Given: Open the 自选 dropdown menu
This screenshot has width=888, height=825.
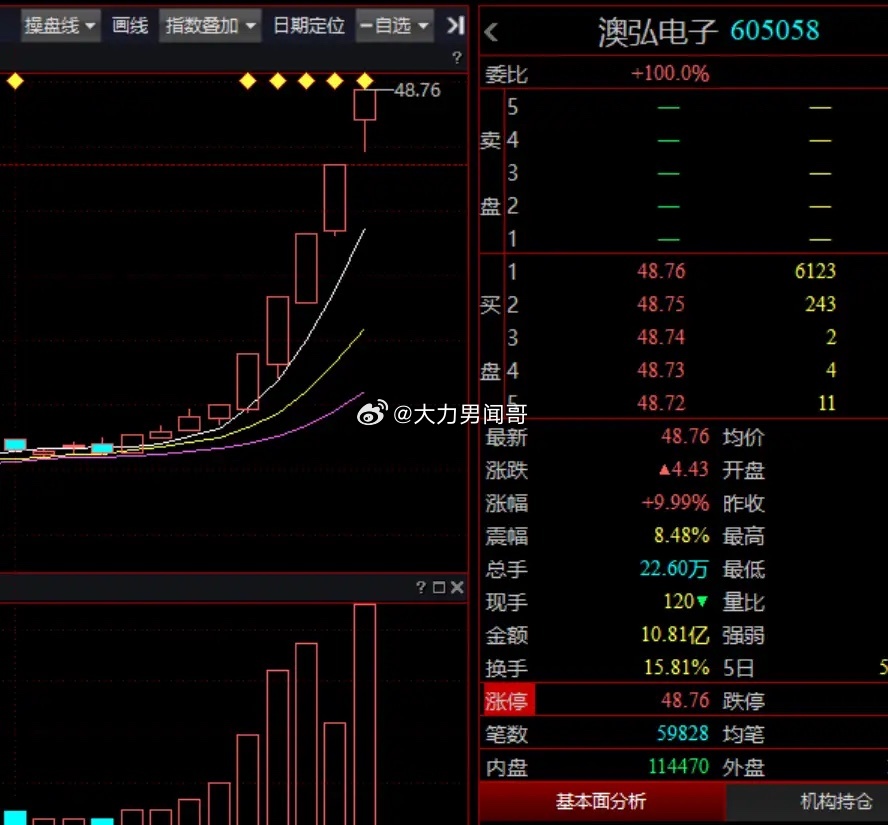Looking at the screenshot, I should (x=395, y=25).
